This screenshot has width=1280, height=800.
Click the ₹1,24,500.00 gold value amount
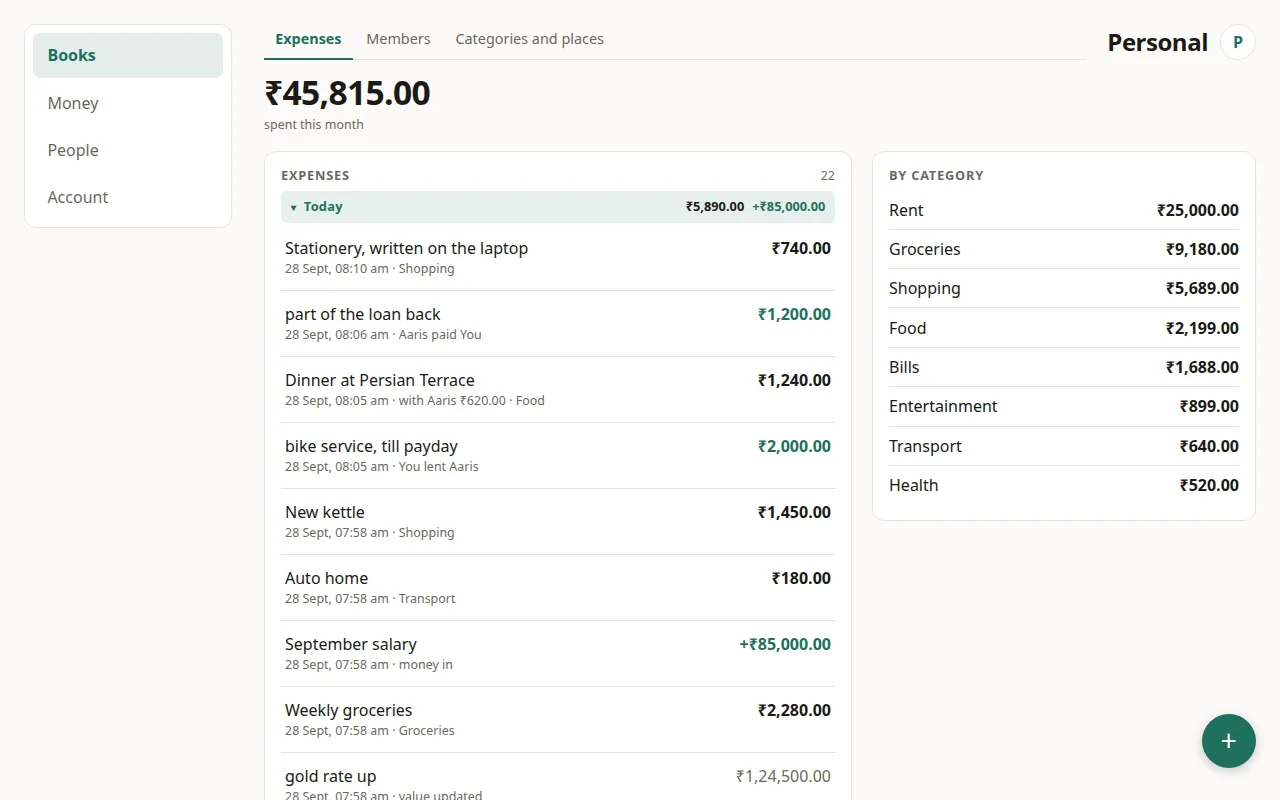pos(783,776)
